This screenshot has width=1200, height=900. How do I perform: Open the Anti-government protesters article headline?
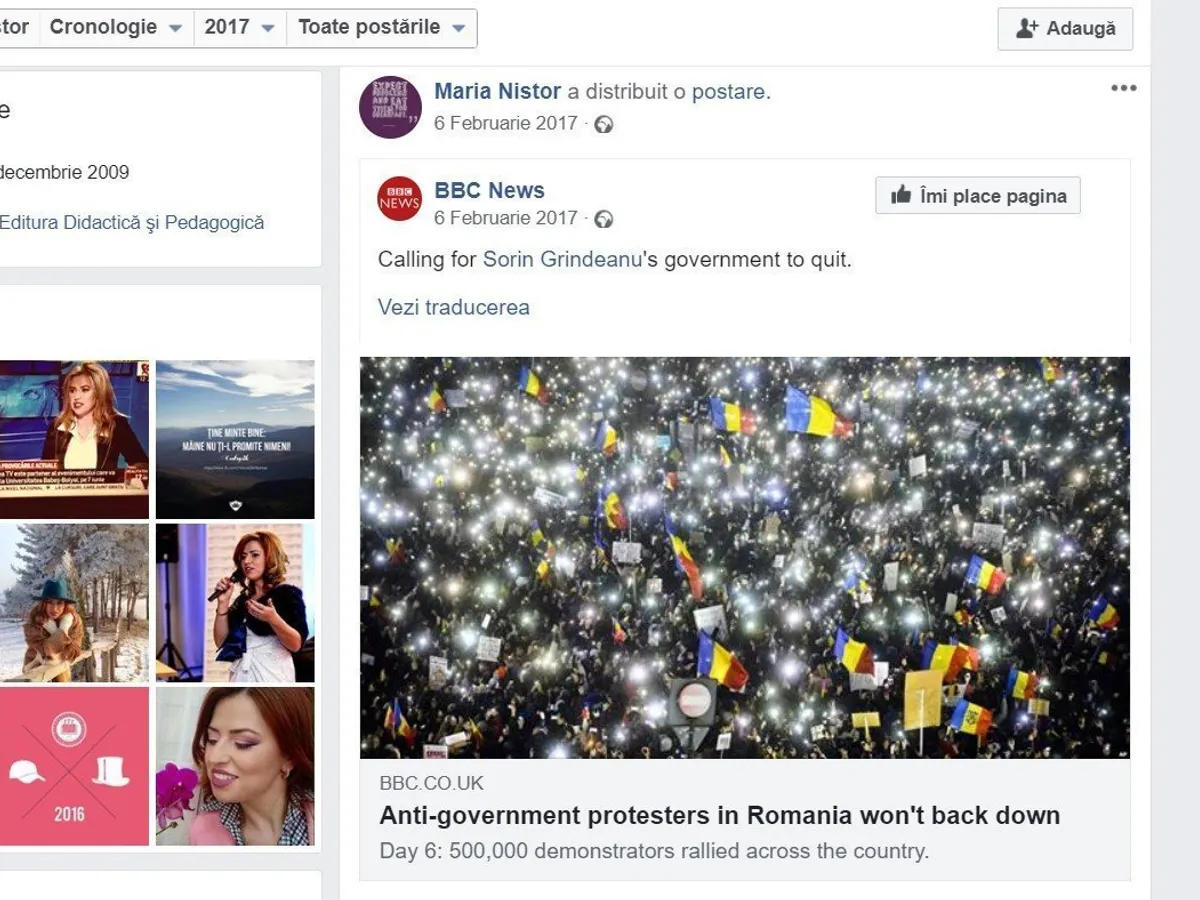click(719, 815)
